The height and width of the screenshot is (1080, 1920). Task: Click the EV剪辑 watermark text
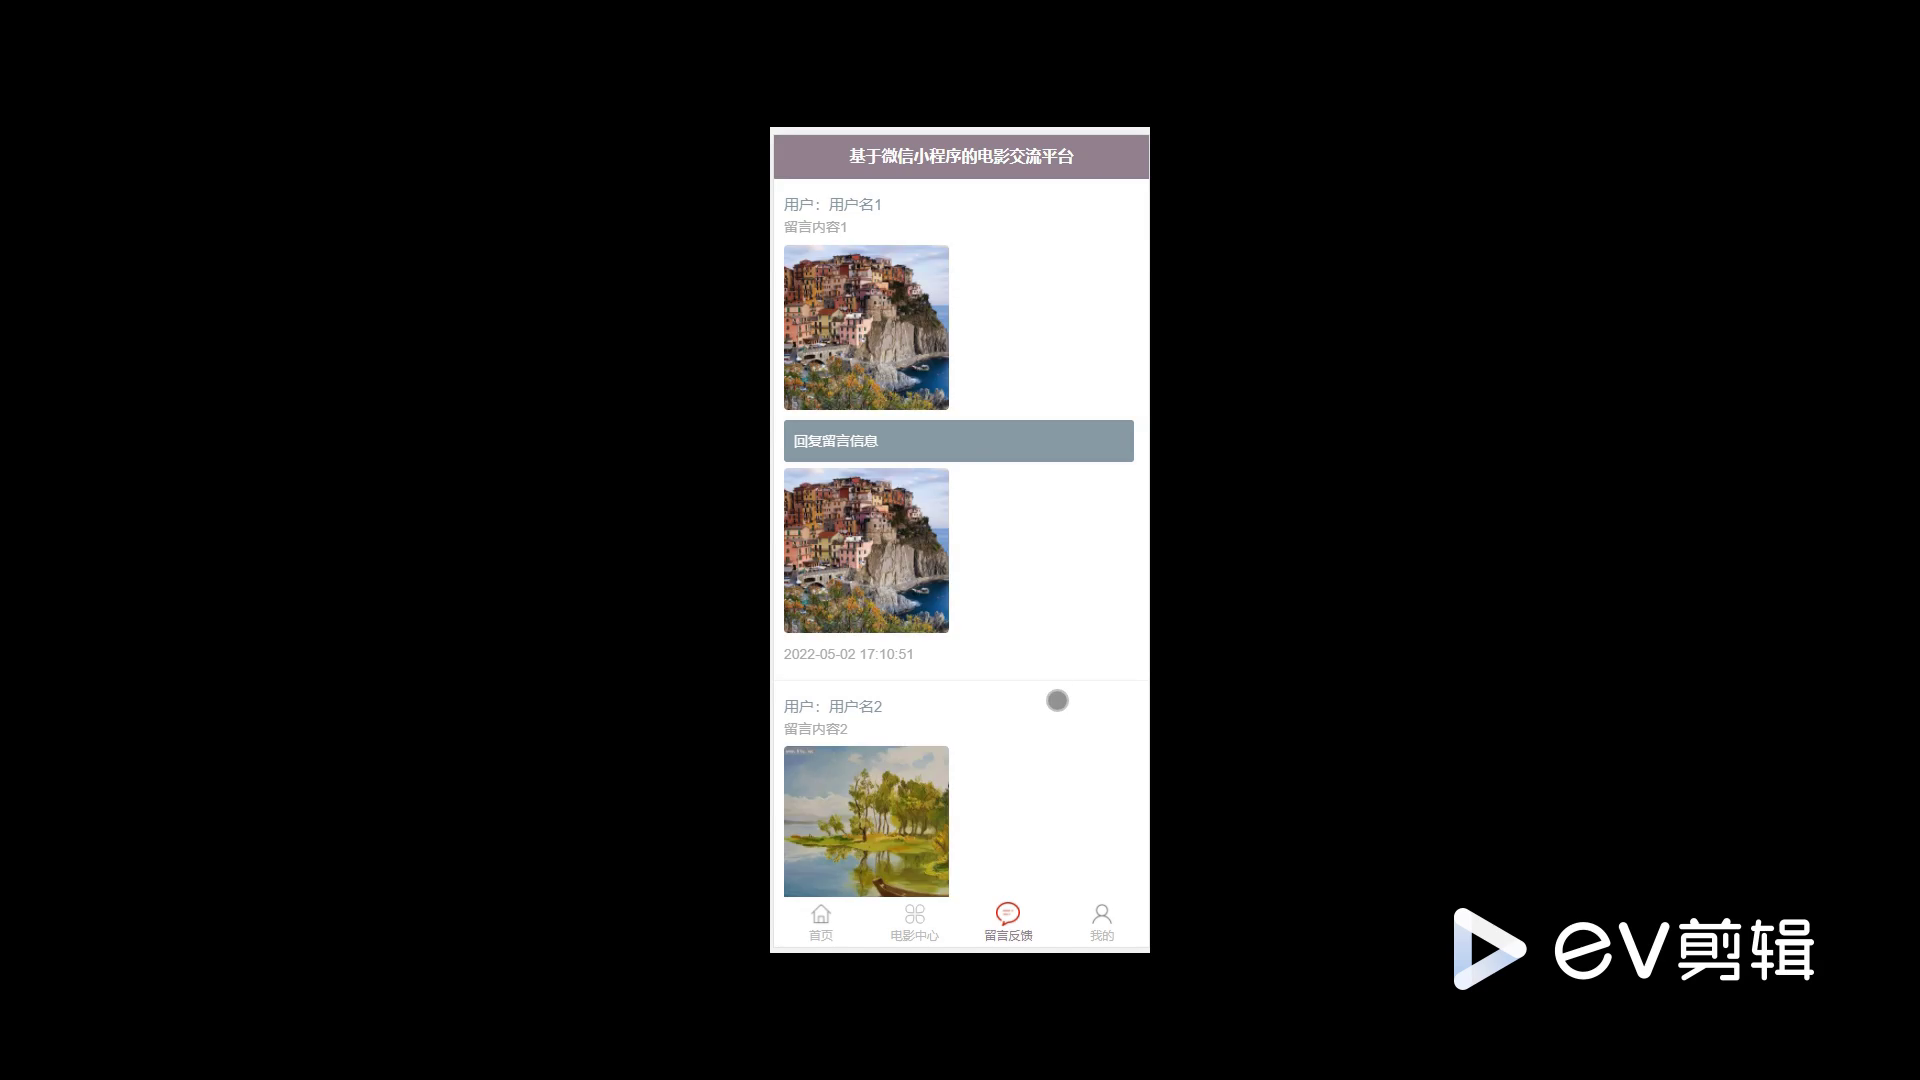coord(1684,949)
